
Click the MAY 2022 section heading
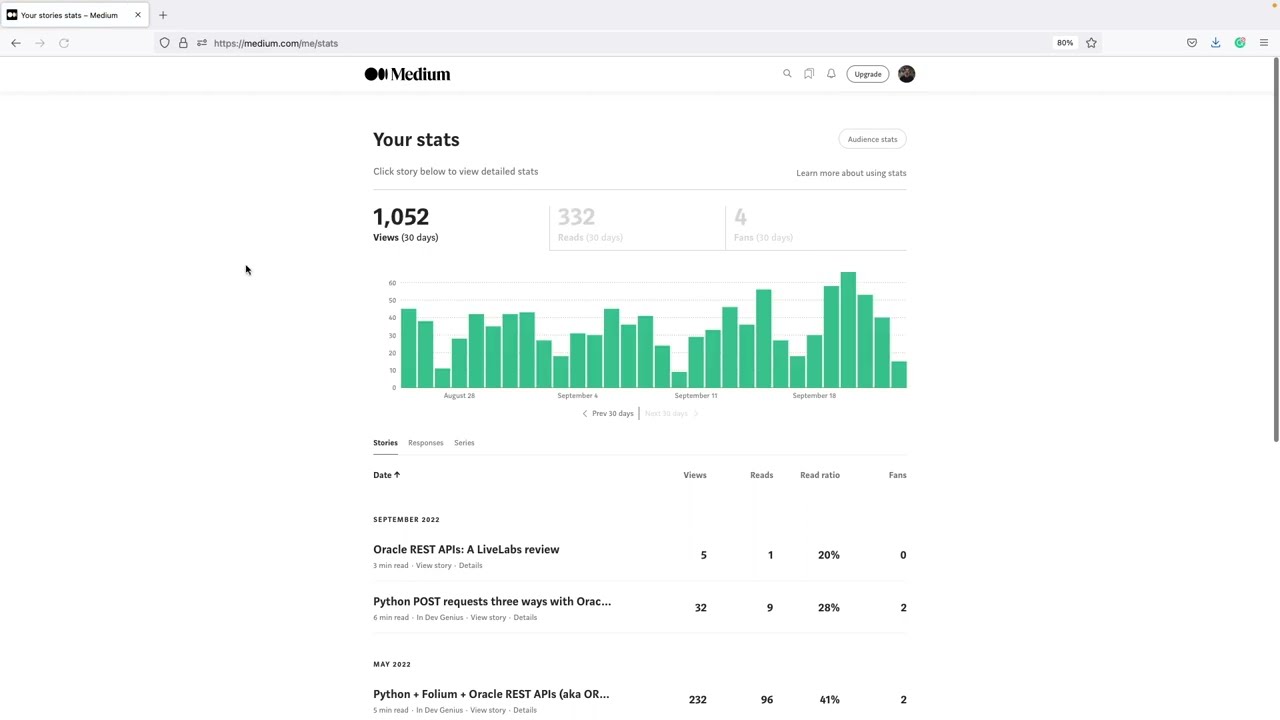coord(392,664)
